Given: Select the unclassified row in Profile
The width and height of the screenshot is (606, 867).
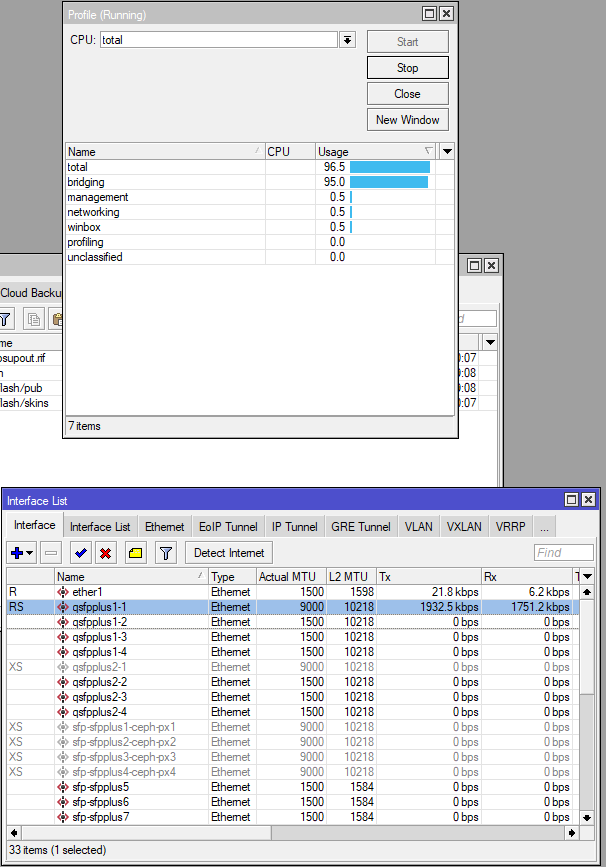Looking at the screenshot, I should pyautogui.click(x=259, y=257).
